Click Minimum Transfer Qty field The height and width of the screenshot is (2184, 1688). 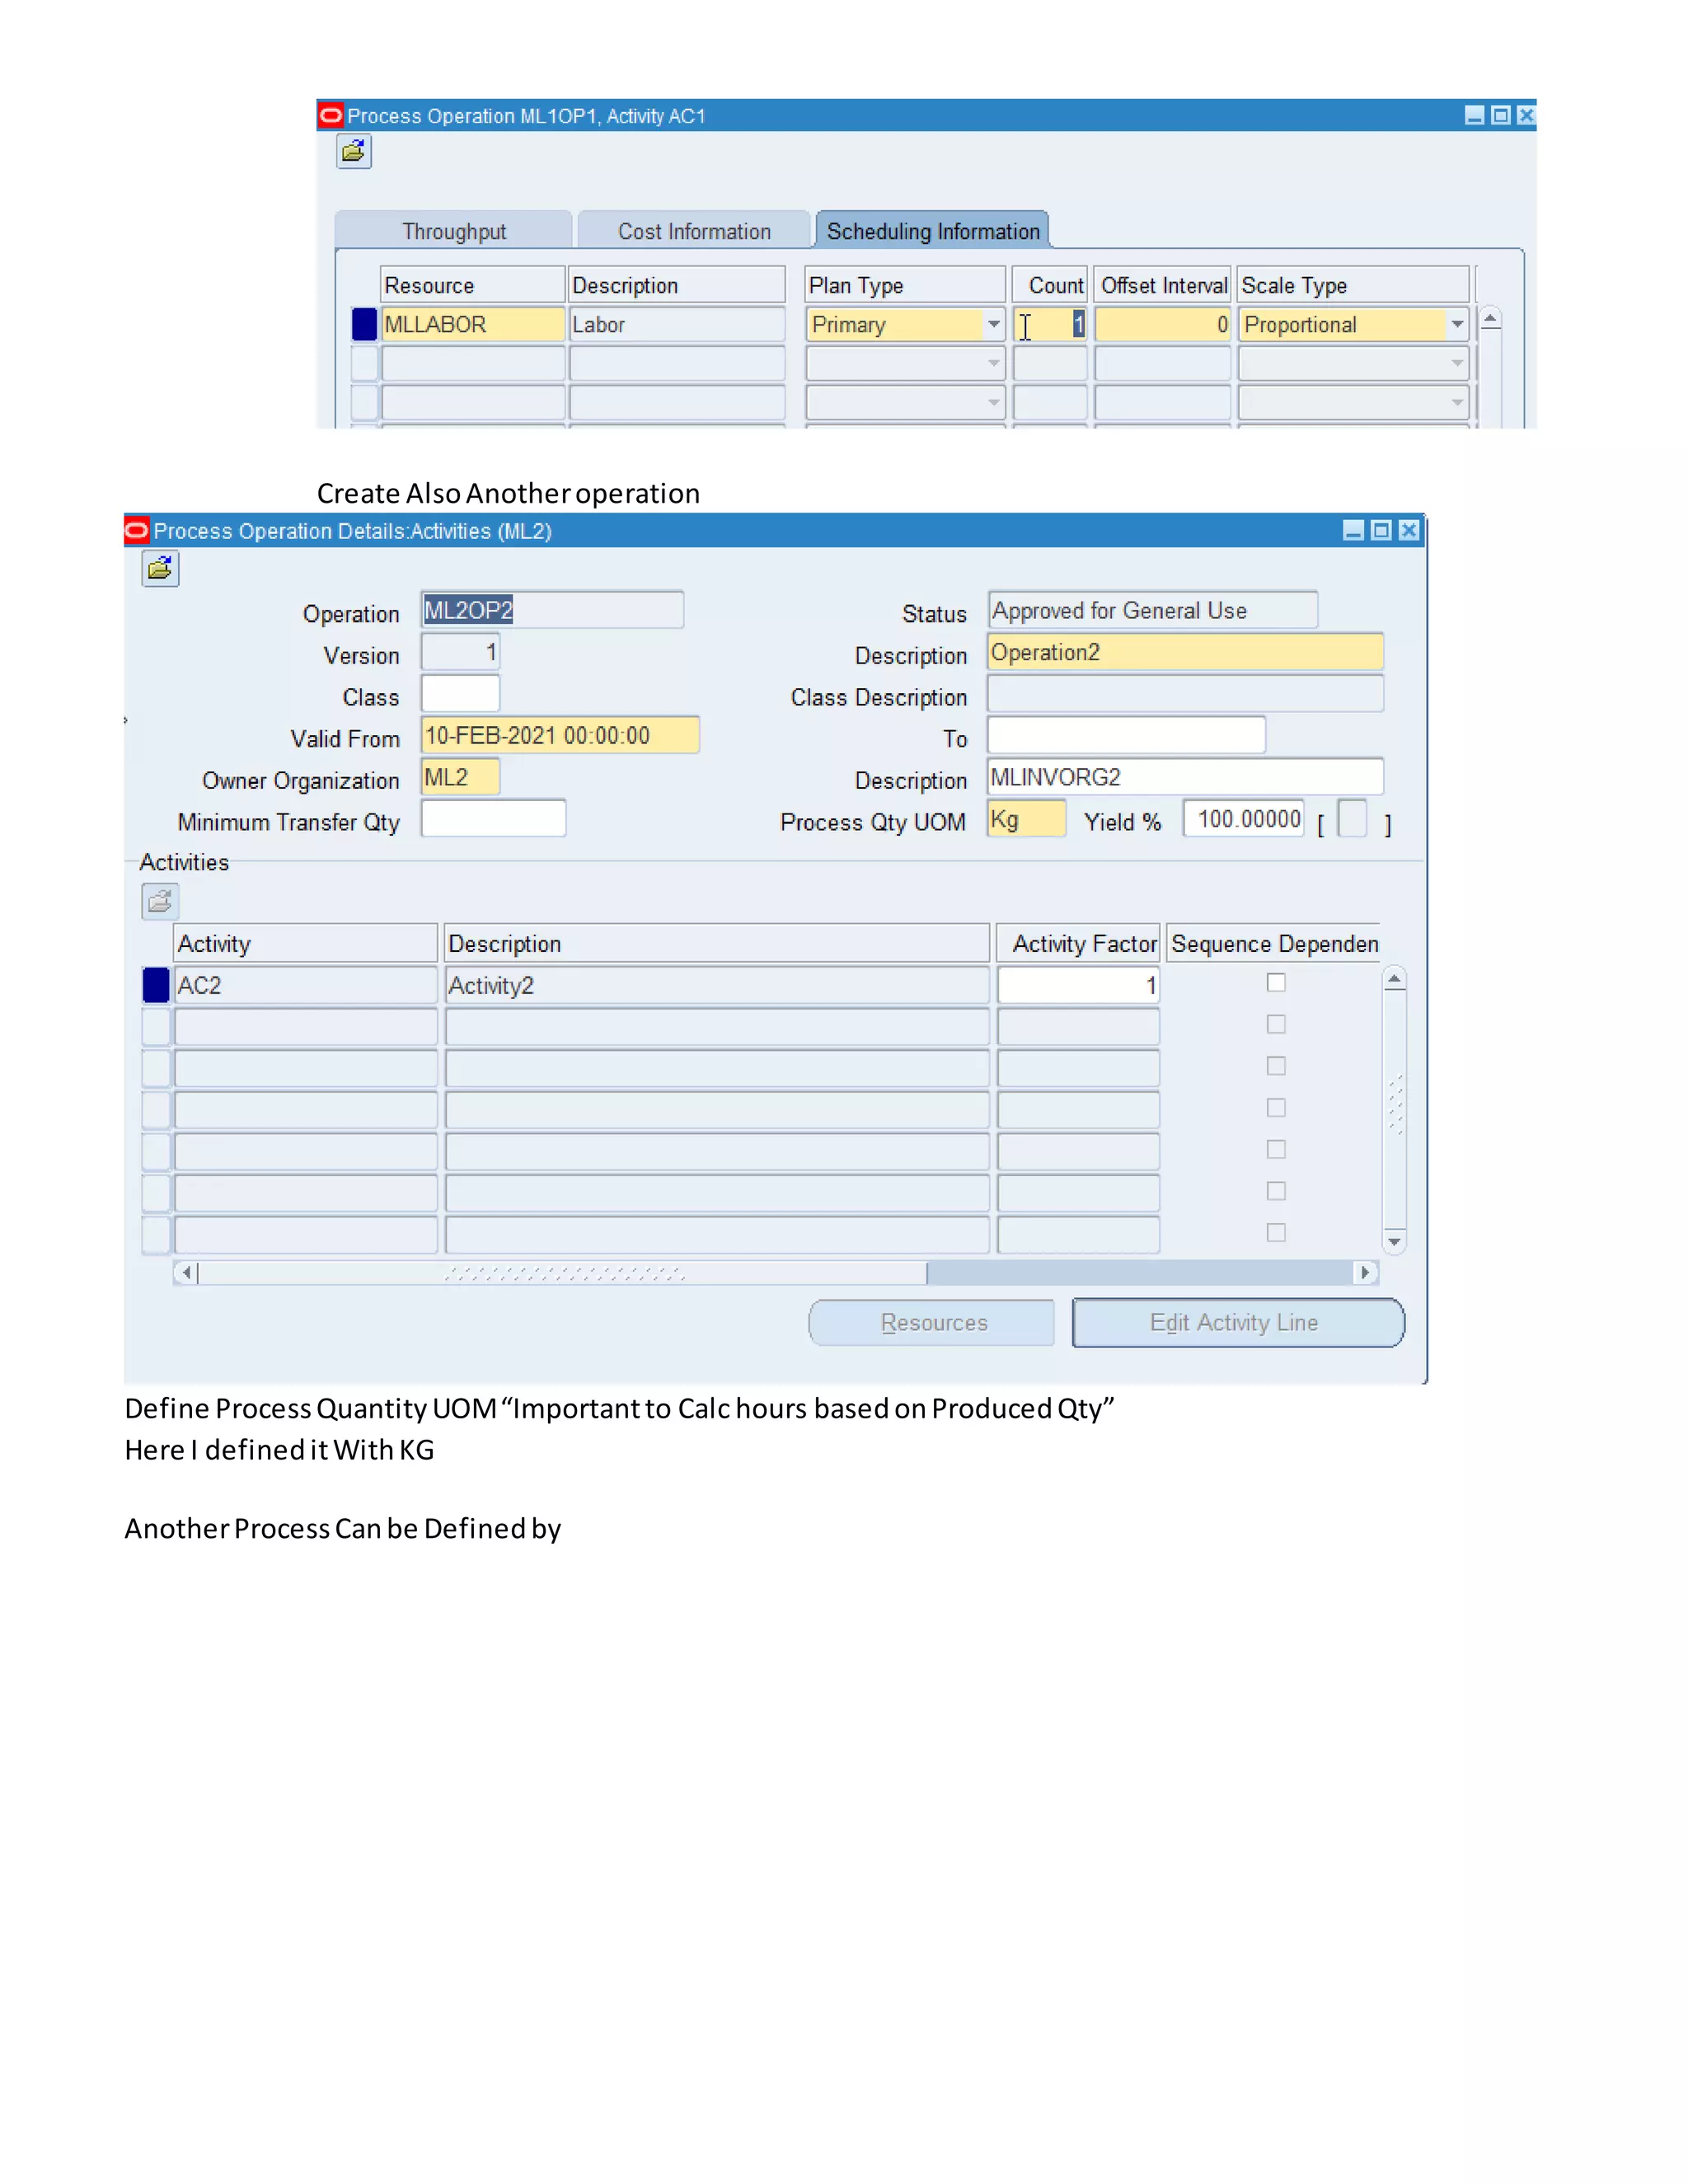point(493,819)
